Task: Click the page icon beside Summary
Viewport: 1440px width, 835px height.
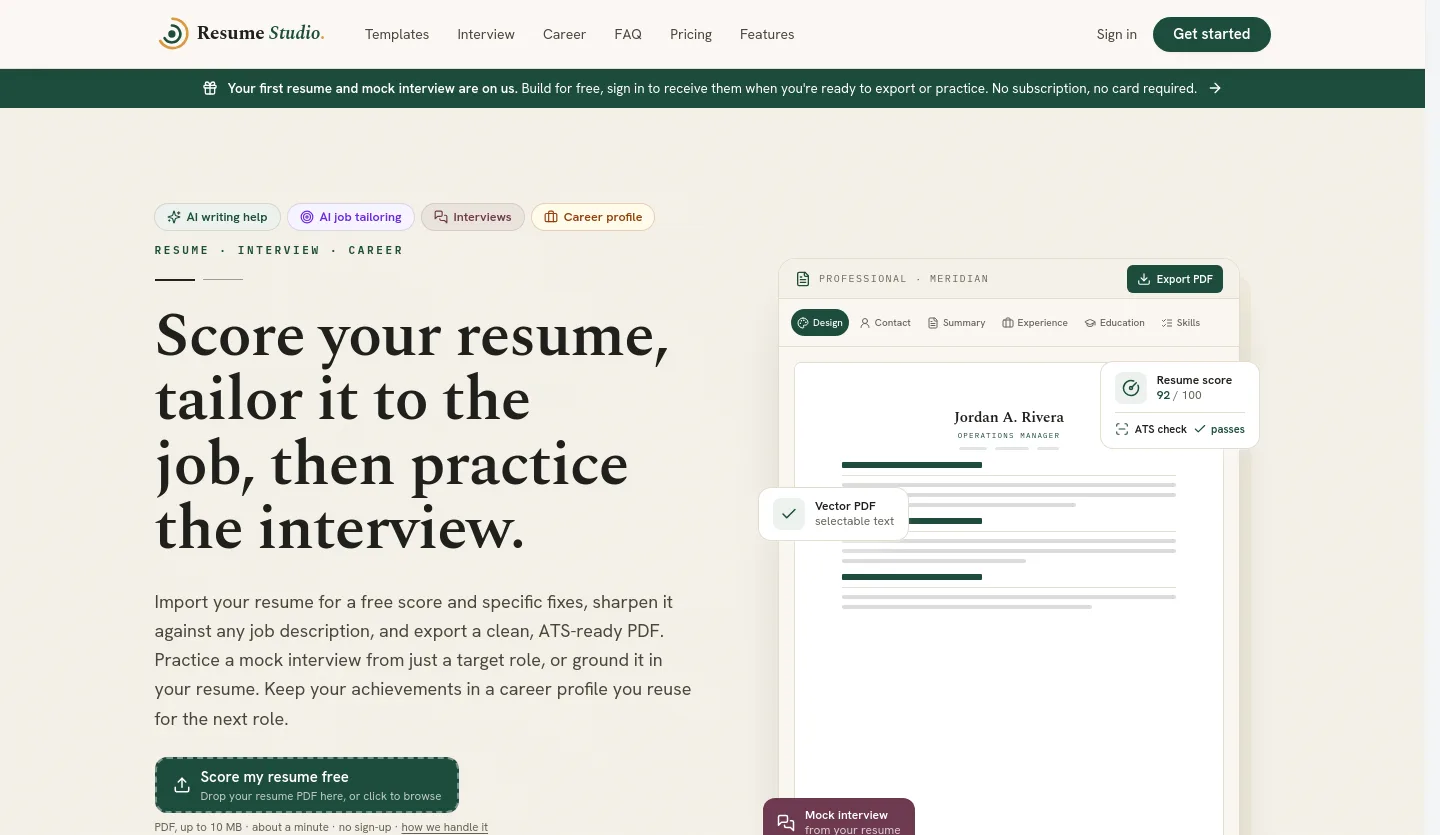Action: [933, 323]
